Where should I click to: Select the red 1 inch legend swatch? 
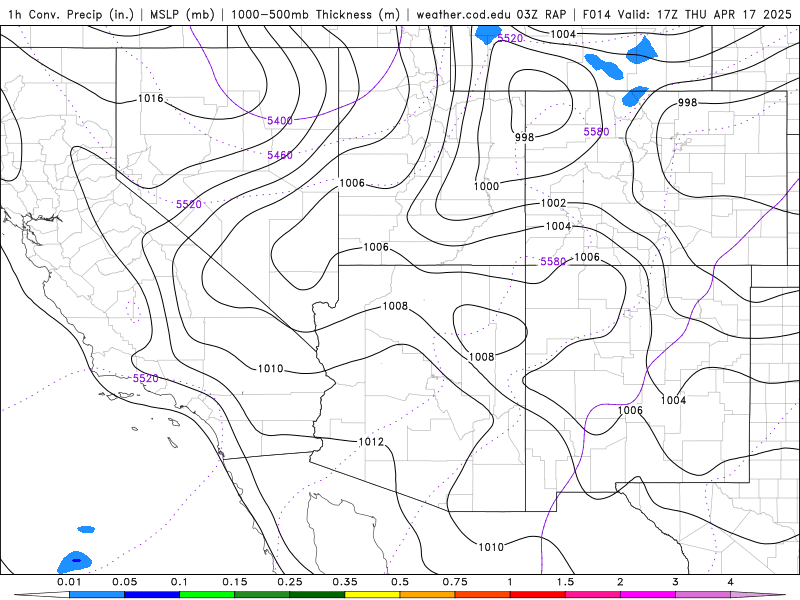point(538,595)
